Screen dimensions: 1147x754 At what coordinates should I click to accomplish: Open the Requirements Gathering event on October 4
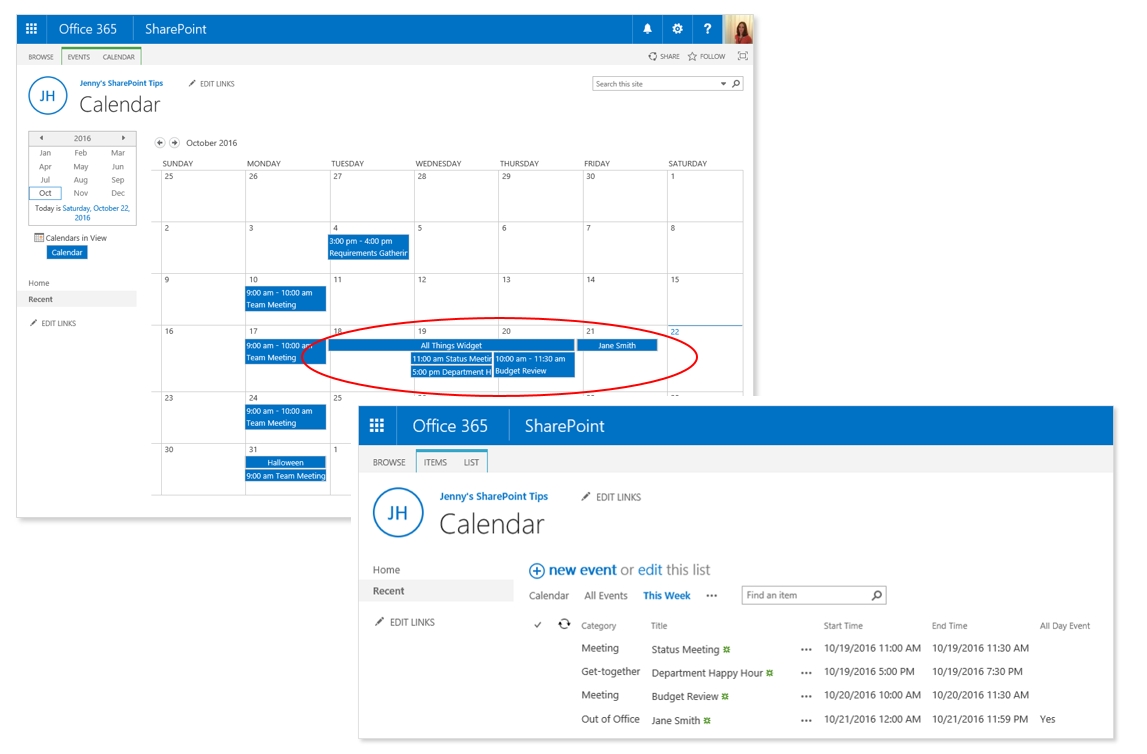369,247
